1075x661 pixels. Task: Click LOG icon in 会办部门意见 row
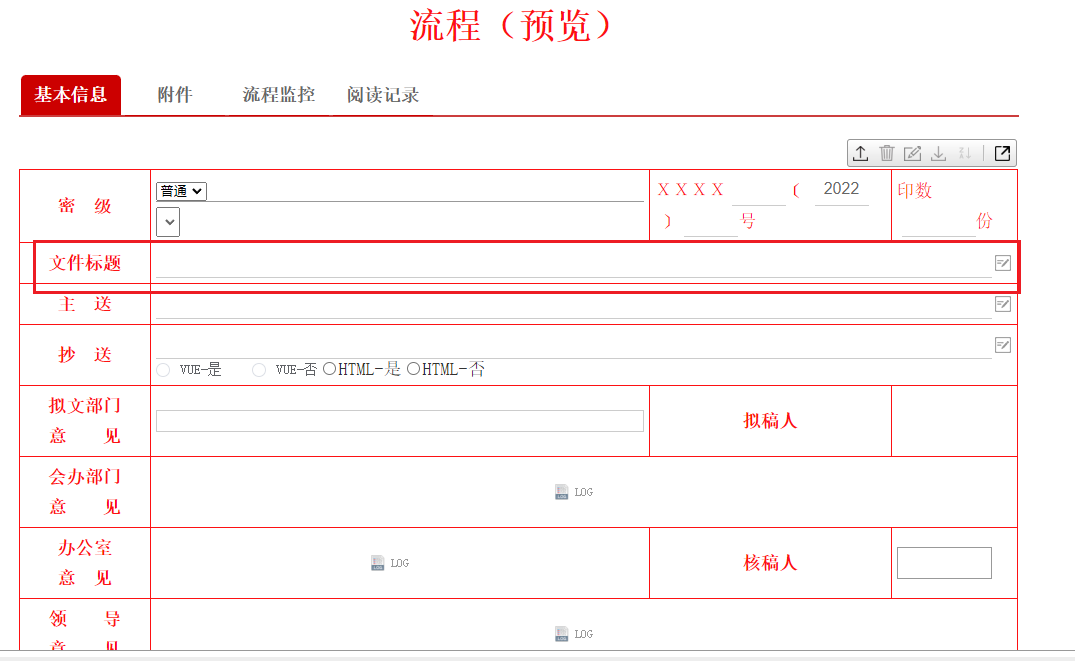coord(561,492)
